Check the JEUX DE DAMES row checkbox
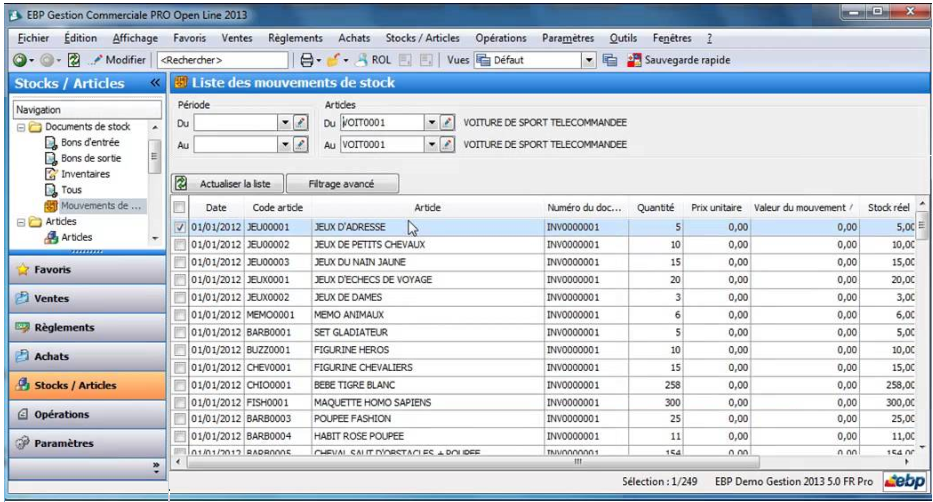Image resolution: width=933 pixels, height=502 pixels. coord(180,297)
